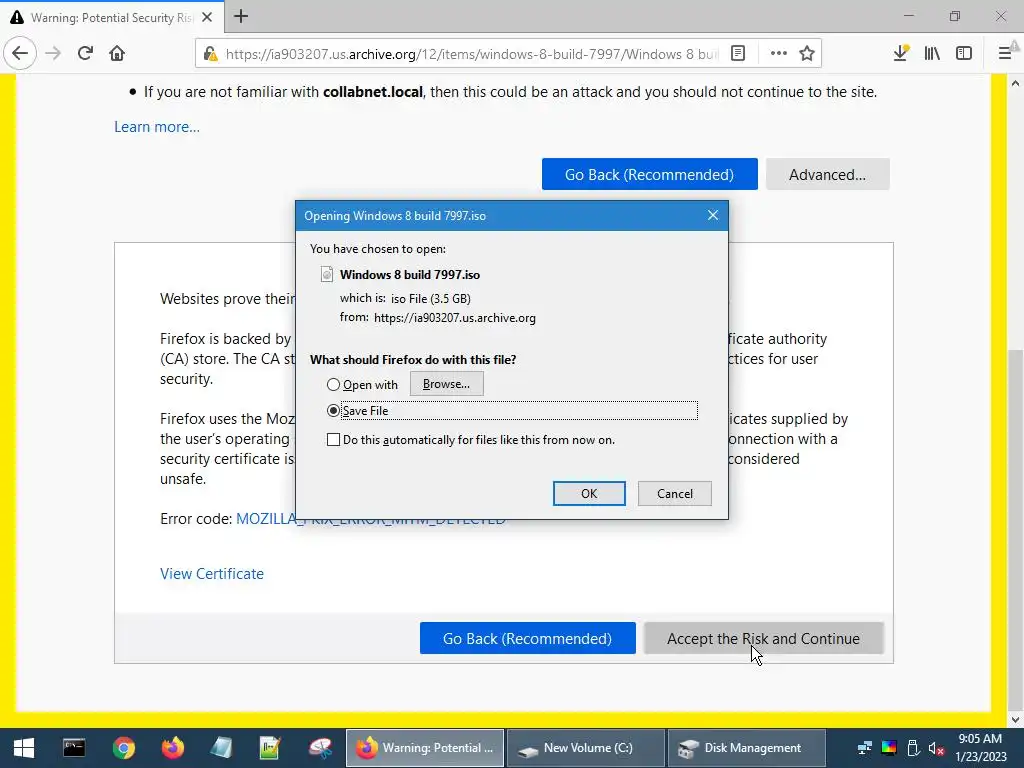
Task: Cancel the file download dialog
Action: point(675,494)
